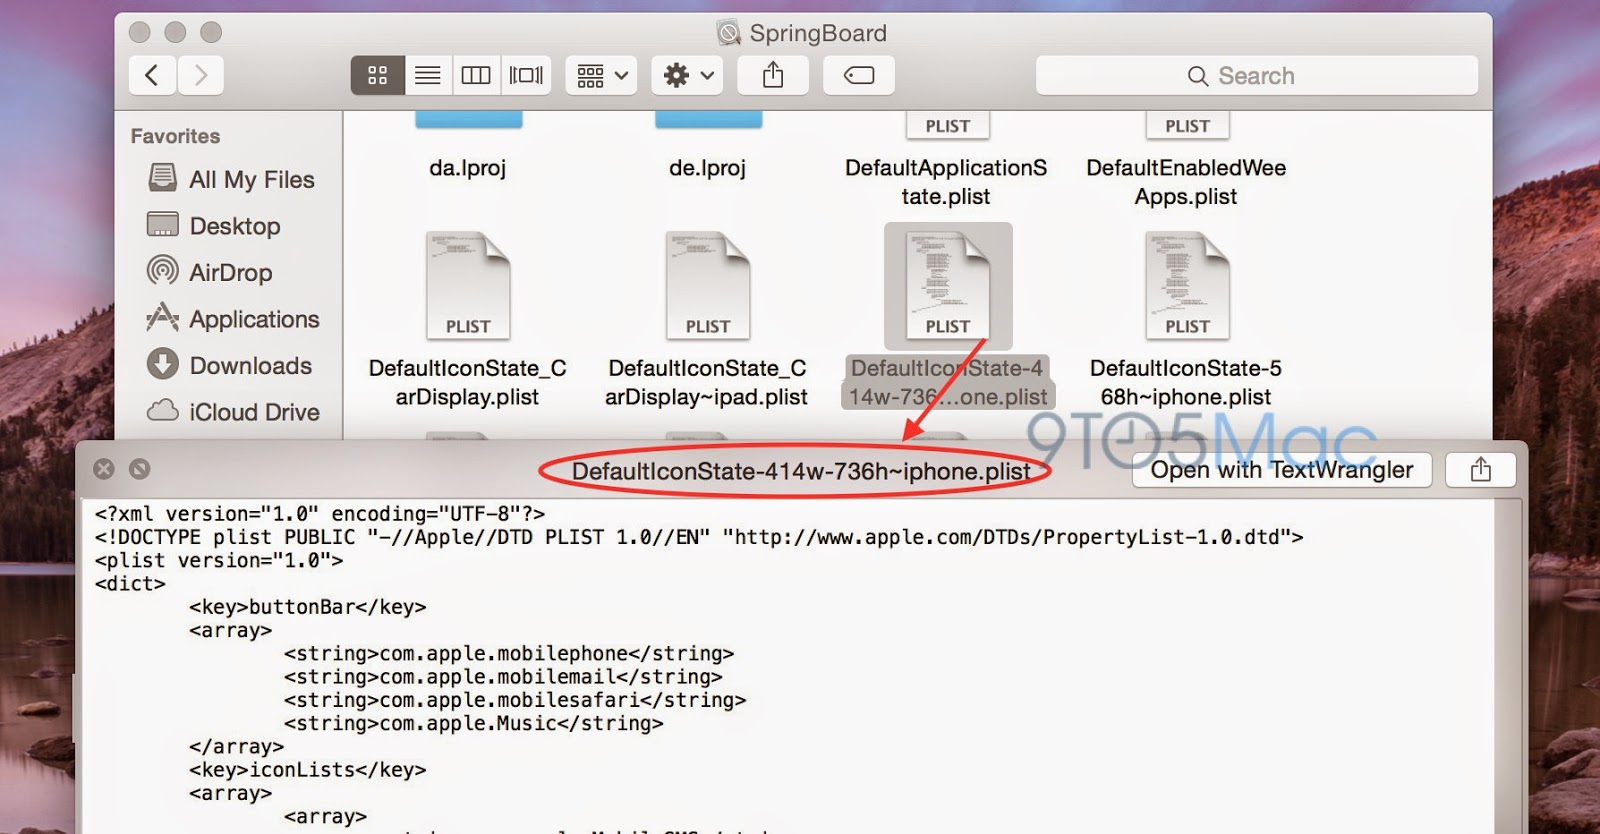This screenshot has width=1600, height=834.
Task: Select the da.lproj folder label
Action: (468, 168)
